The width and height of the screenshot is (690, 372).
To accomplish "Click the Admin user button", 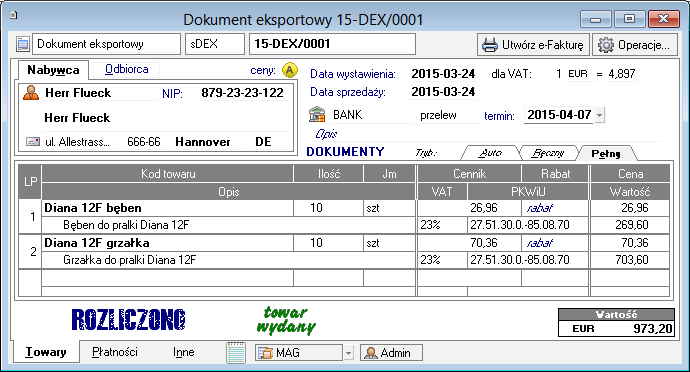I will click(391, 353).
